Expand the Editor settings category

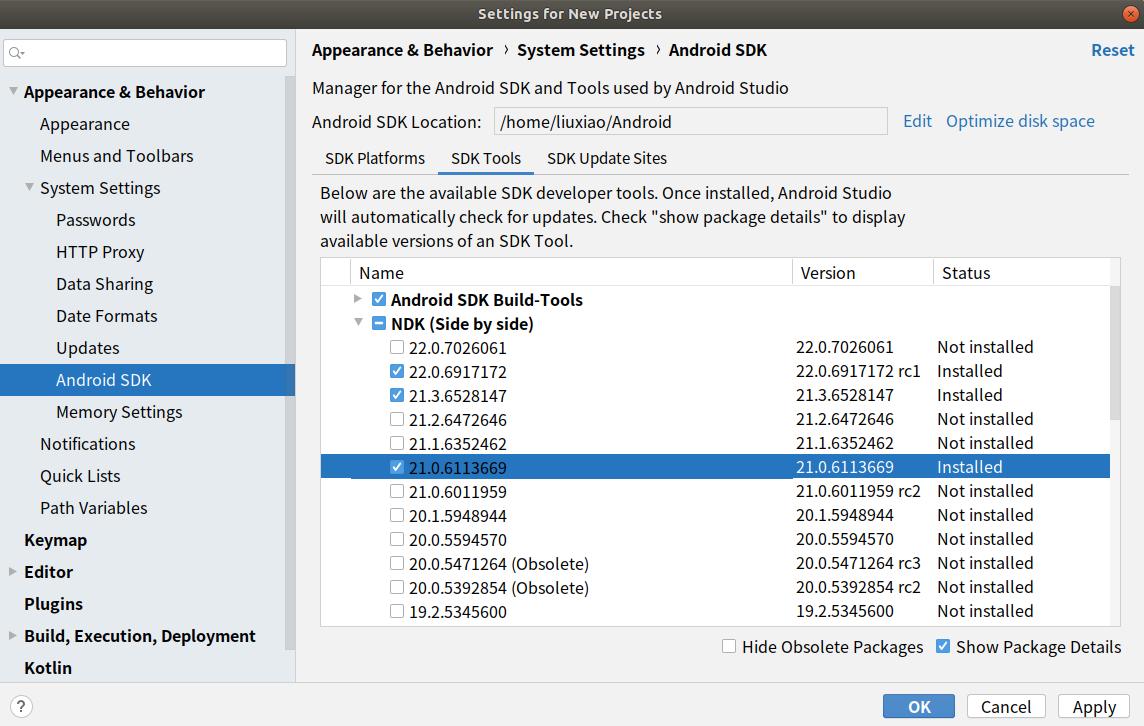point(13,572)
